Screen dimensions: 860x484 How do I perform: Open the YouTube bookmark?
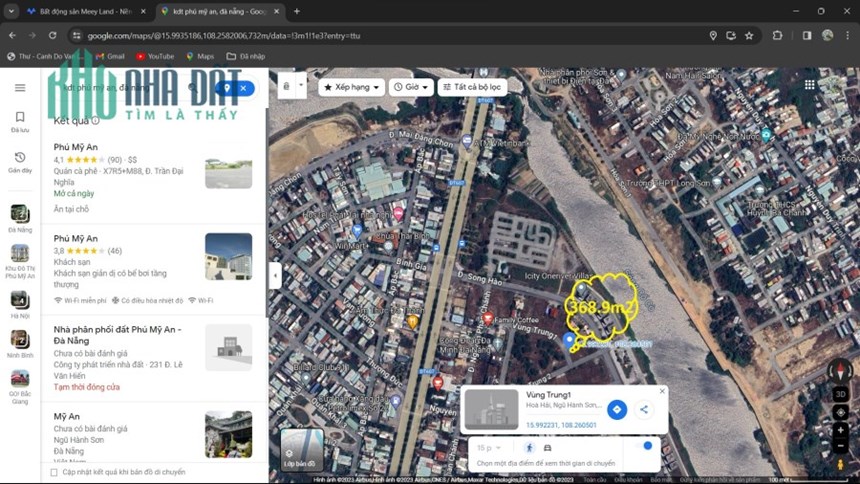(155, 56)
